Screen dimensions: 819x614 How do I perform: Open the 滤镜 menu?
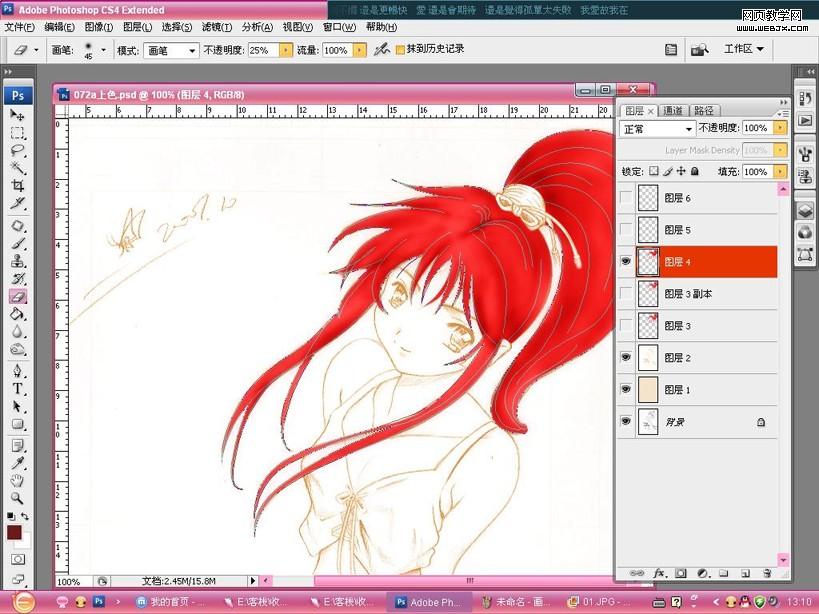click(217, 27)
